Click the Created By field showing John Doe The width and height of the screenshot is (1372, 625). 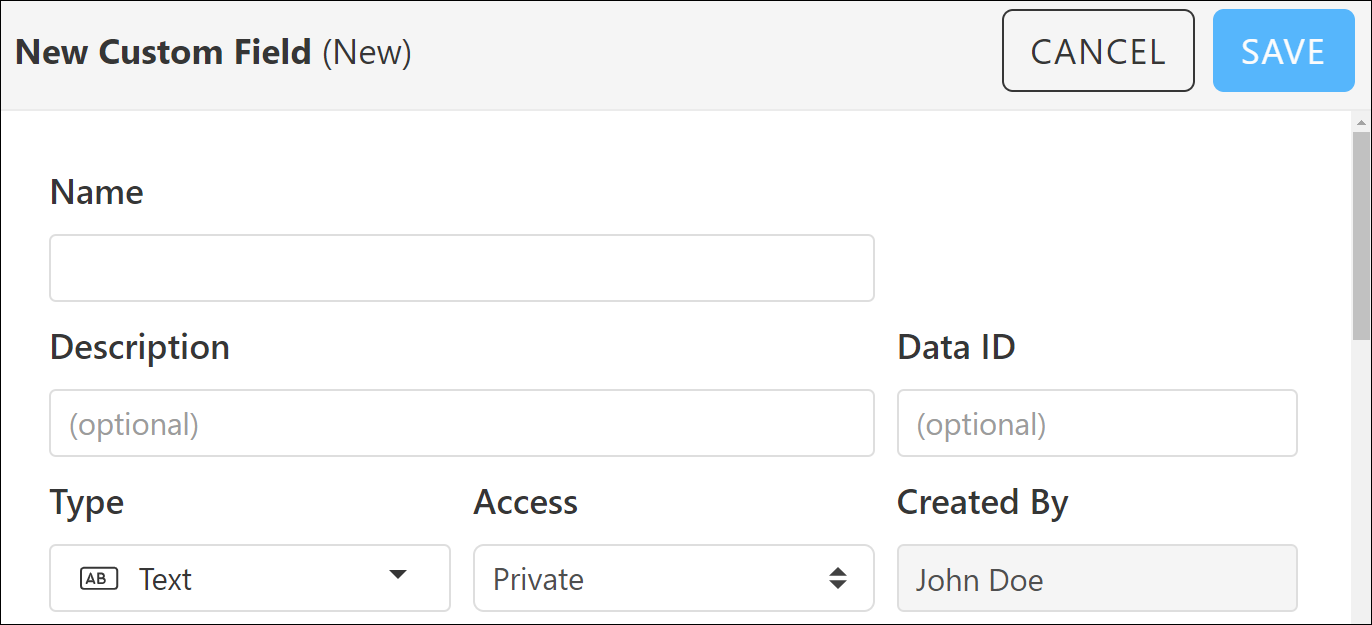tap(1097, 578)
